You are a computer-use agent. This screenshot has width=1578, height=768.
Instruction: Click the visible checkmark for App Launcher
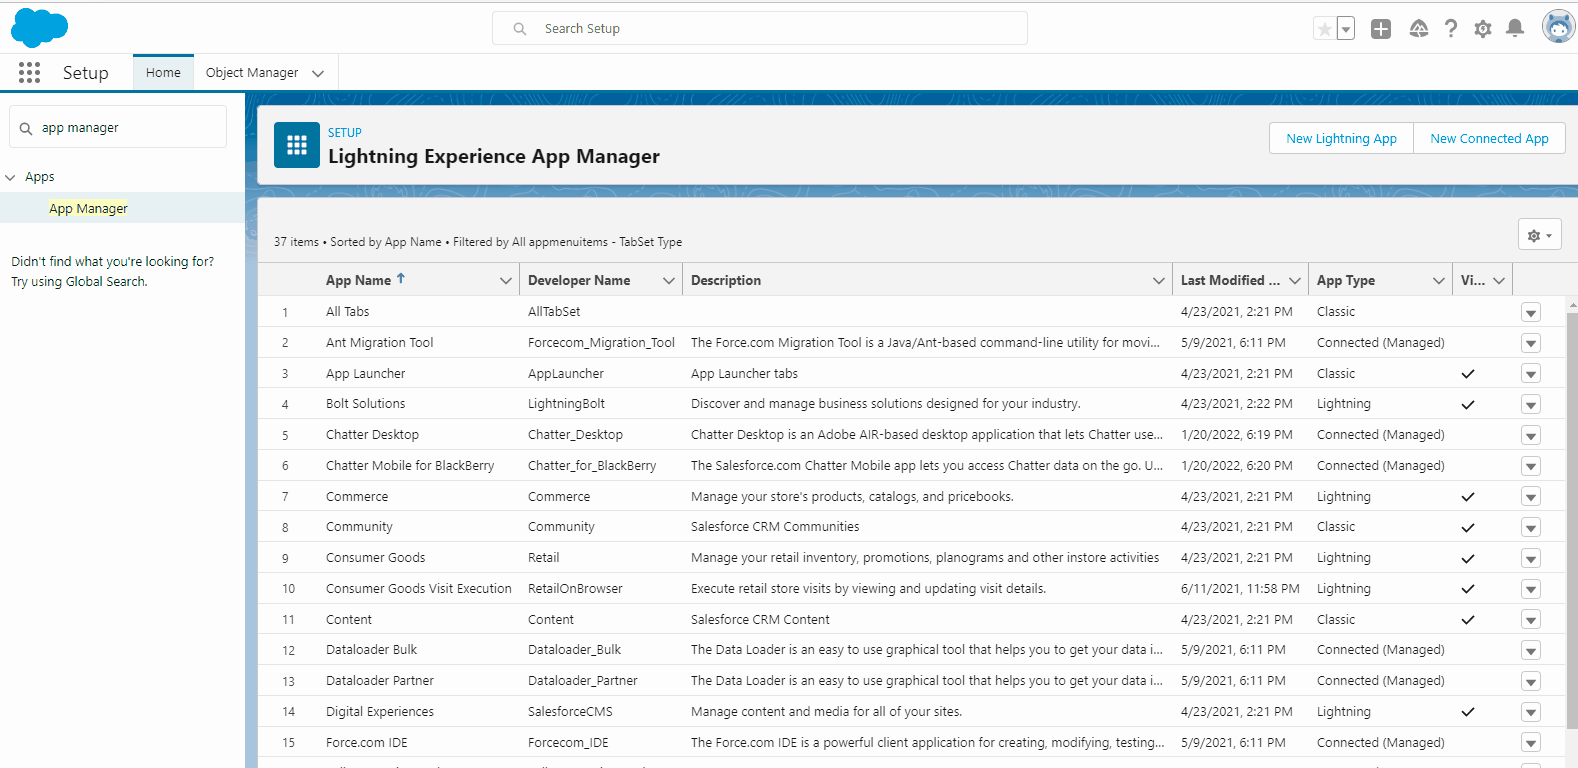pyautogui.click(x=1468, y=374)
